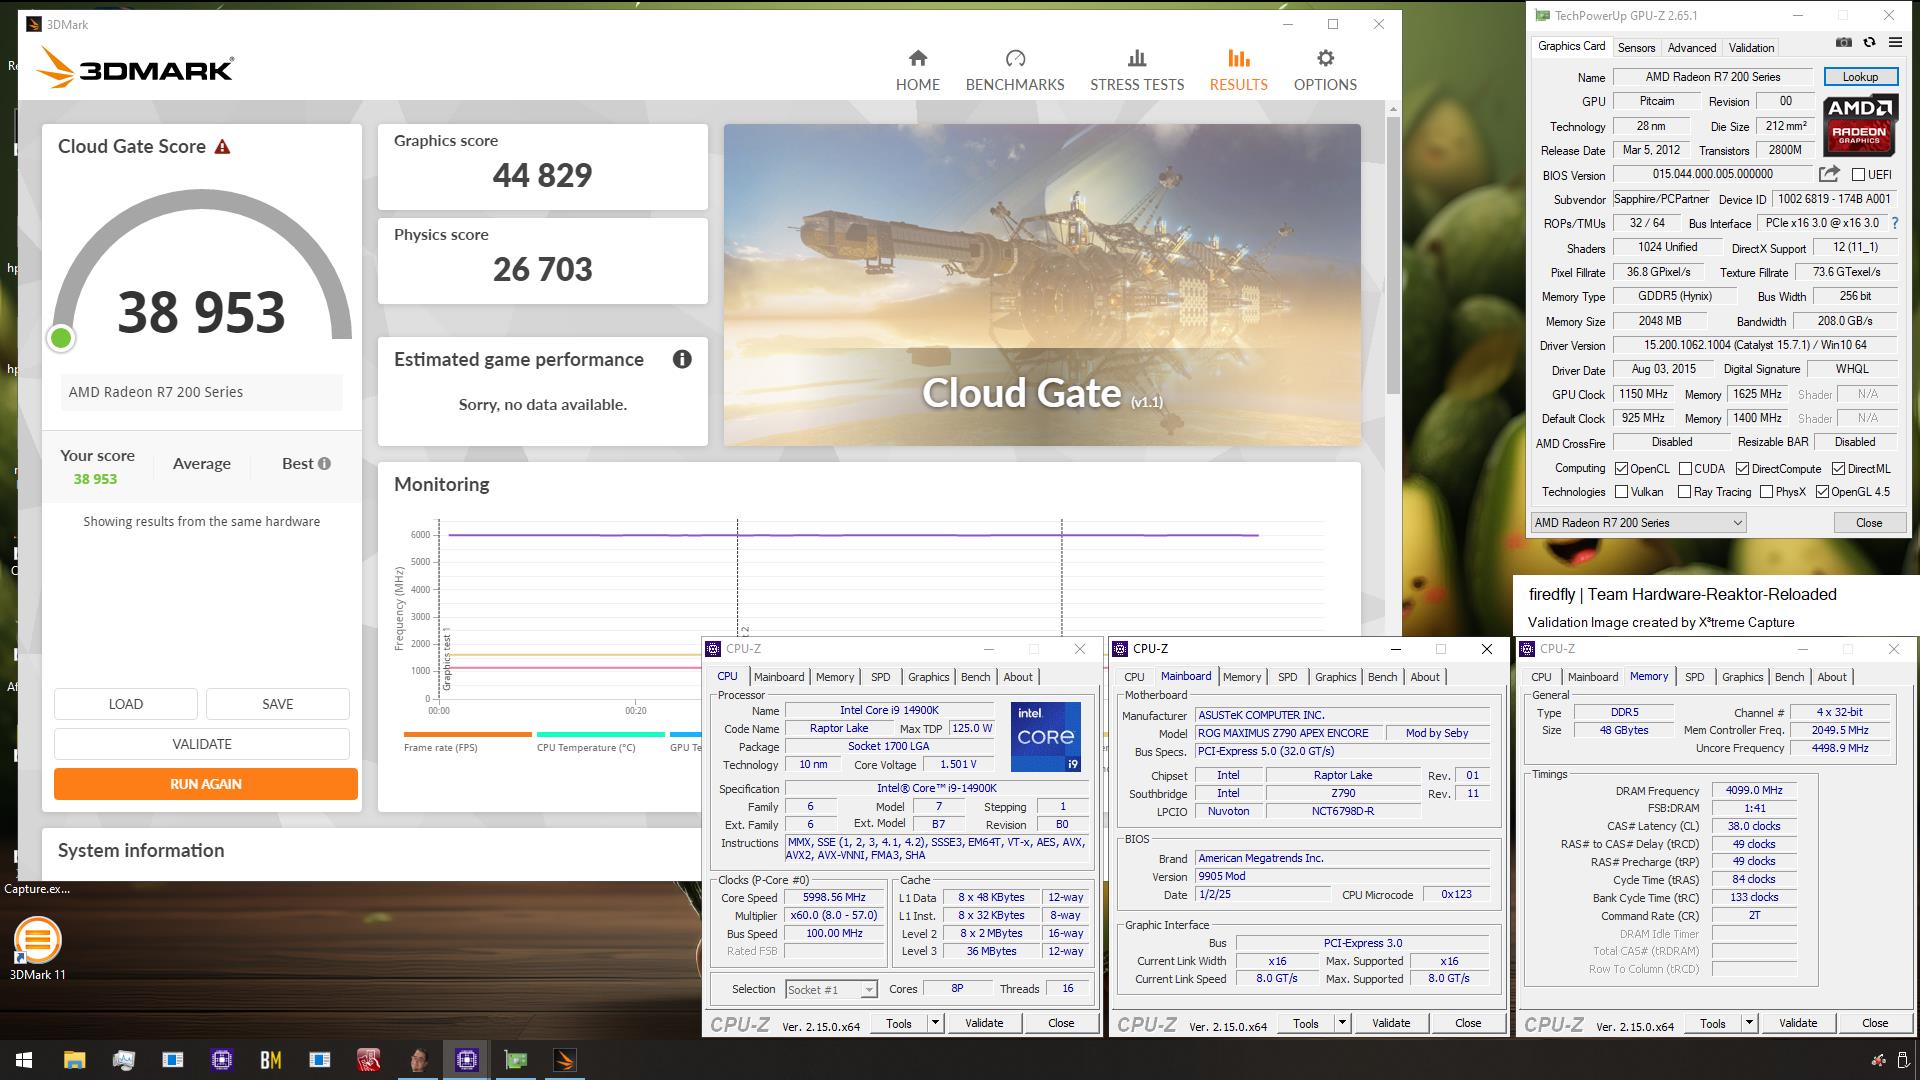Switch to the Sensors tab in GPU-Z

(1636, 47)
